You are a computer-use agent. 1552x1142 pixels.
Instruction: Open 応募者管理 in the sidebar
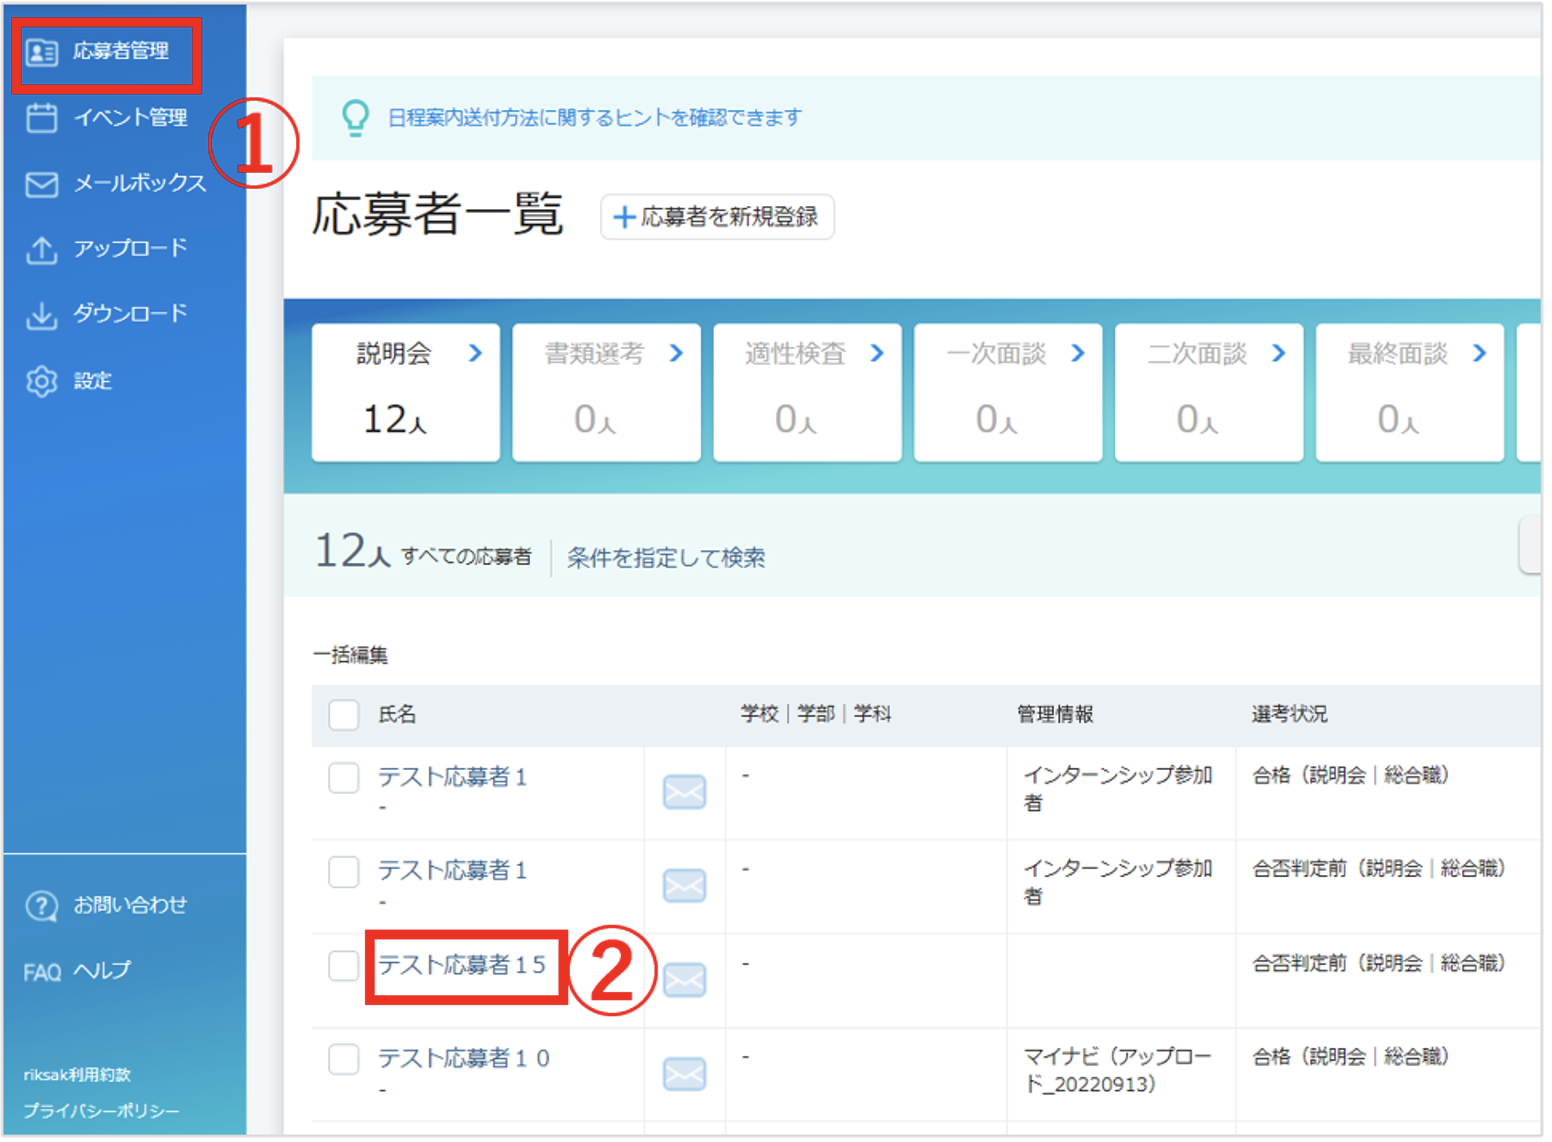click(106, 51)
